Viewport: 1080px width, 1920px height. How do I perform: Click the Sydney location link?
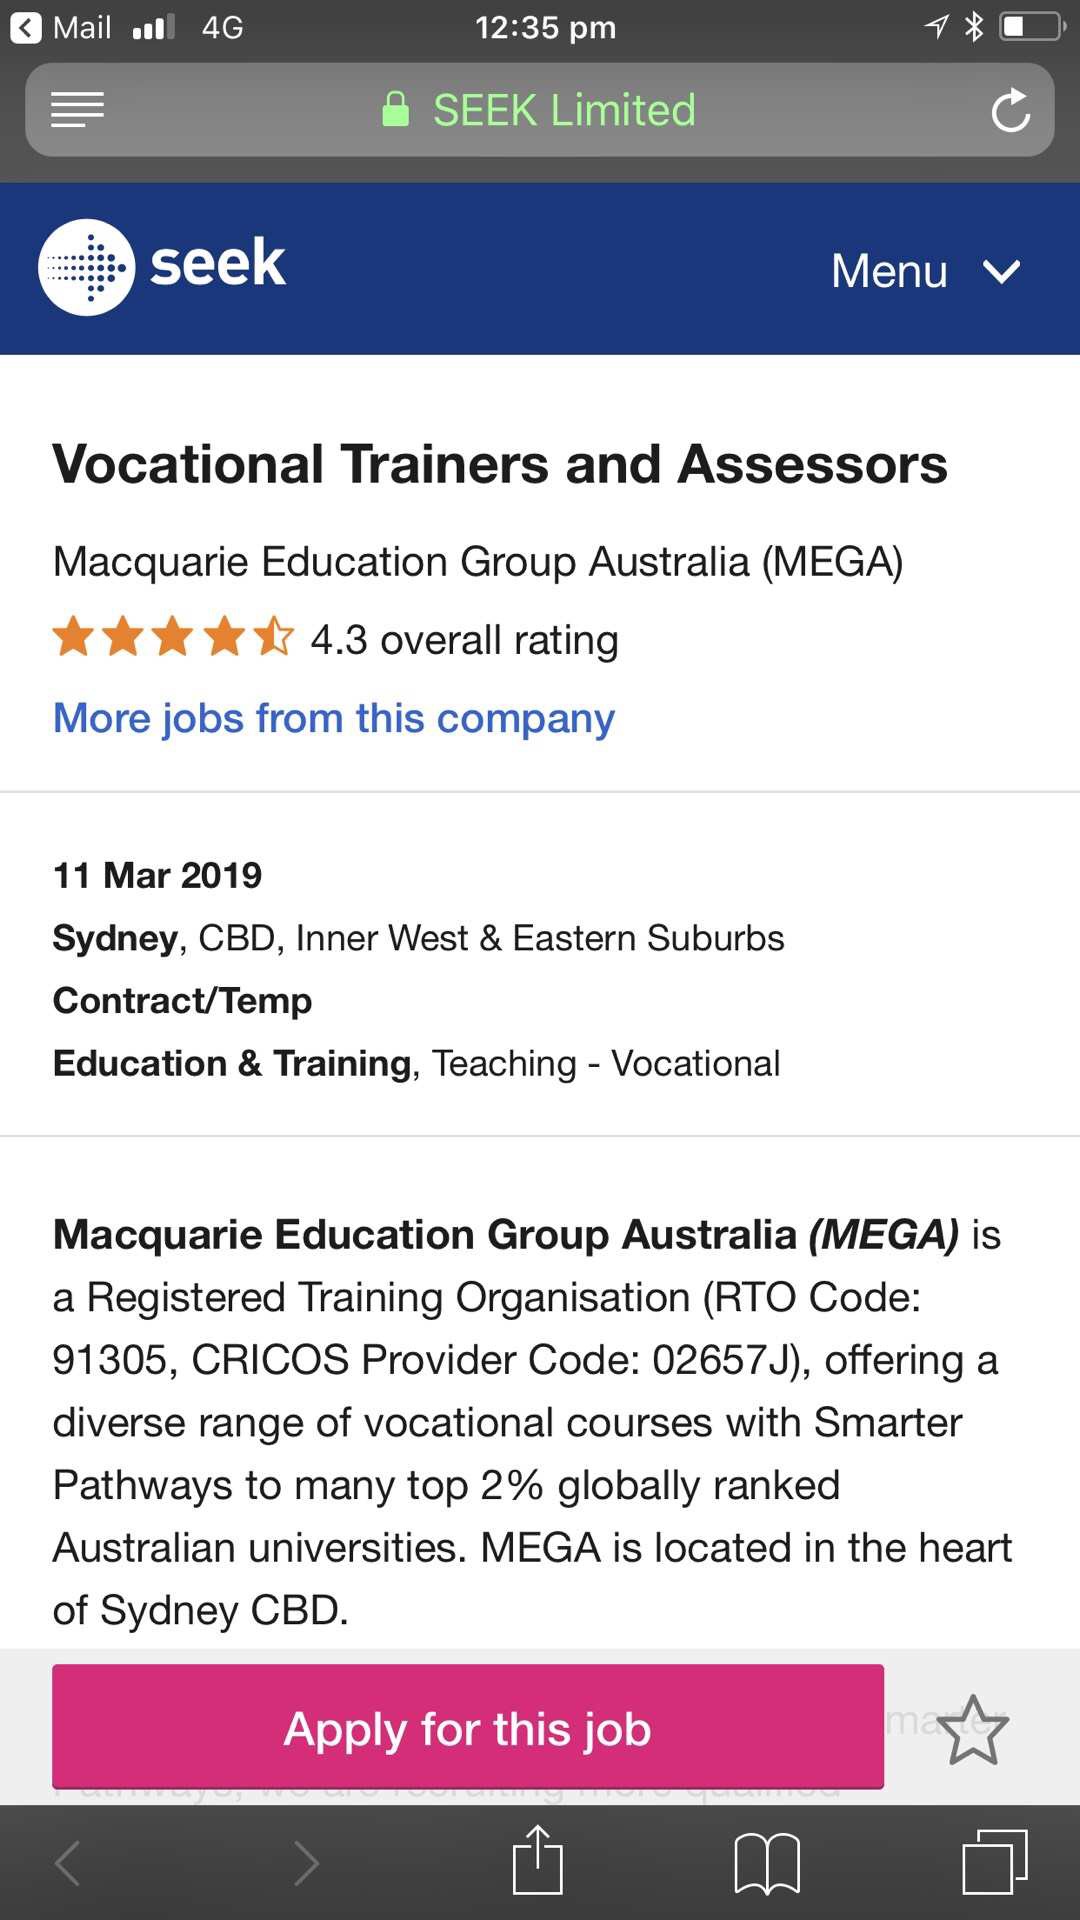tap(115, 938)
